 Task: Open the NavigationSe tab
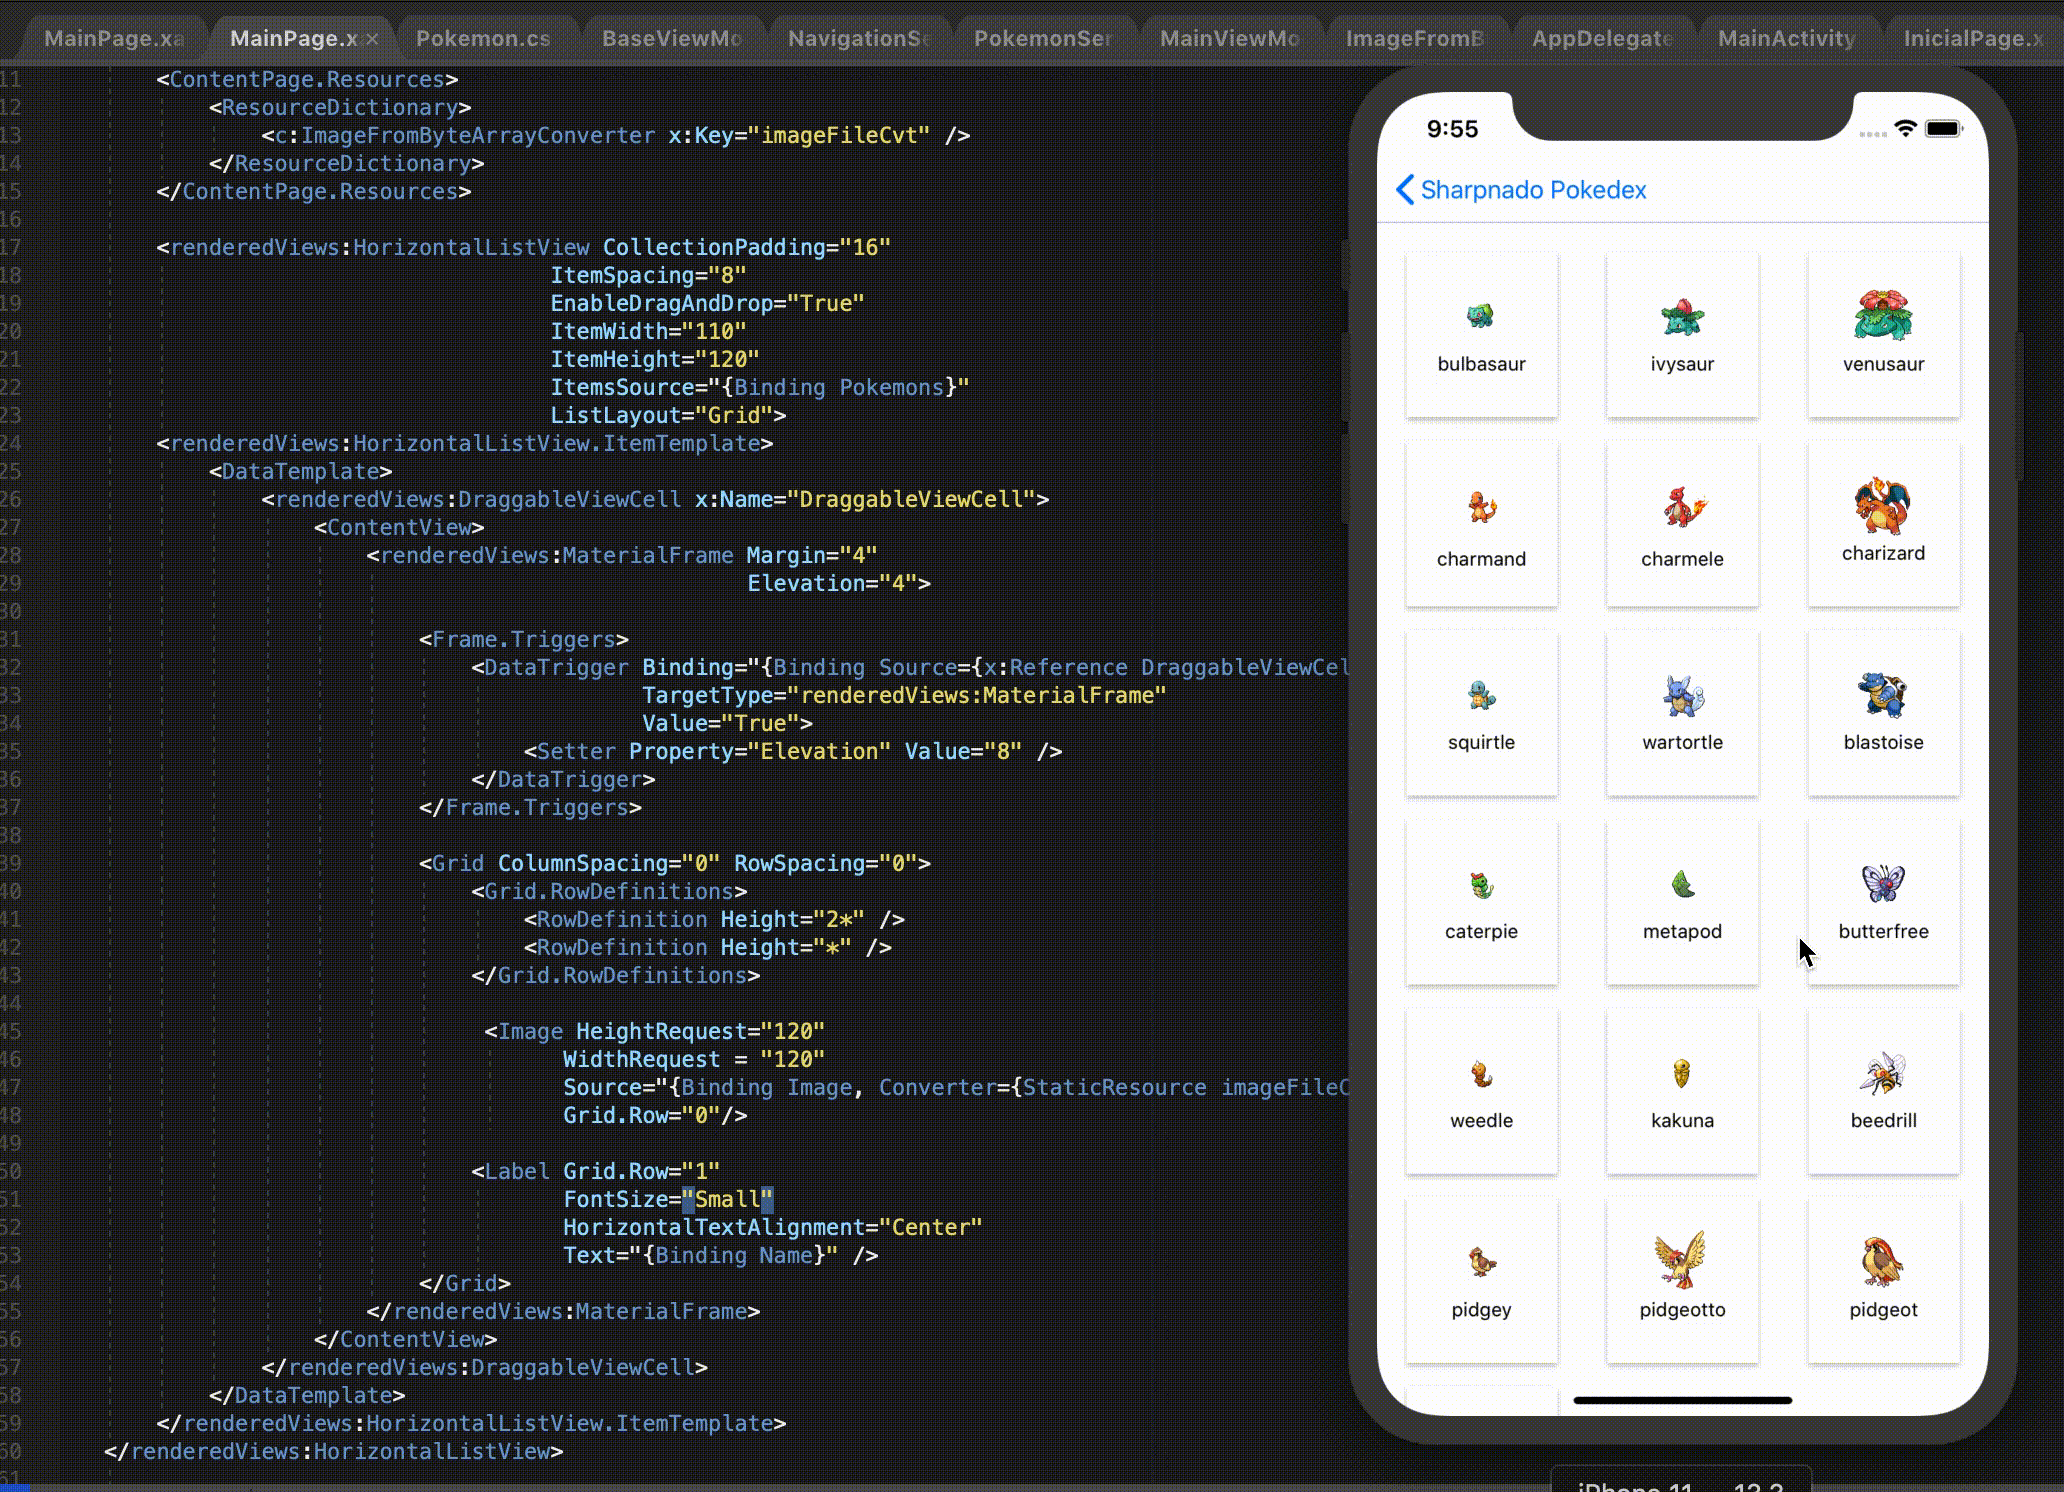858,38
